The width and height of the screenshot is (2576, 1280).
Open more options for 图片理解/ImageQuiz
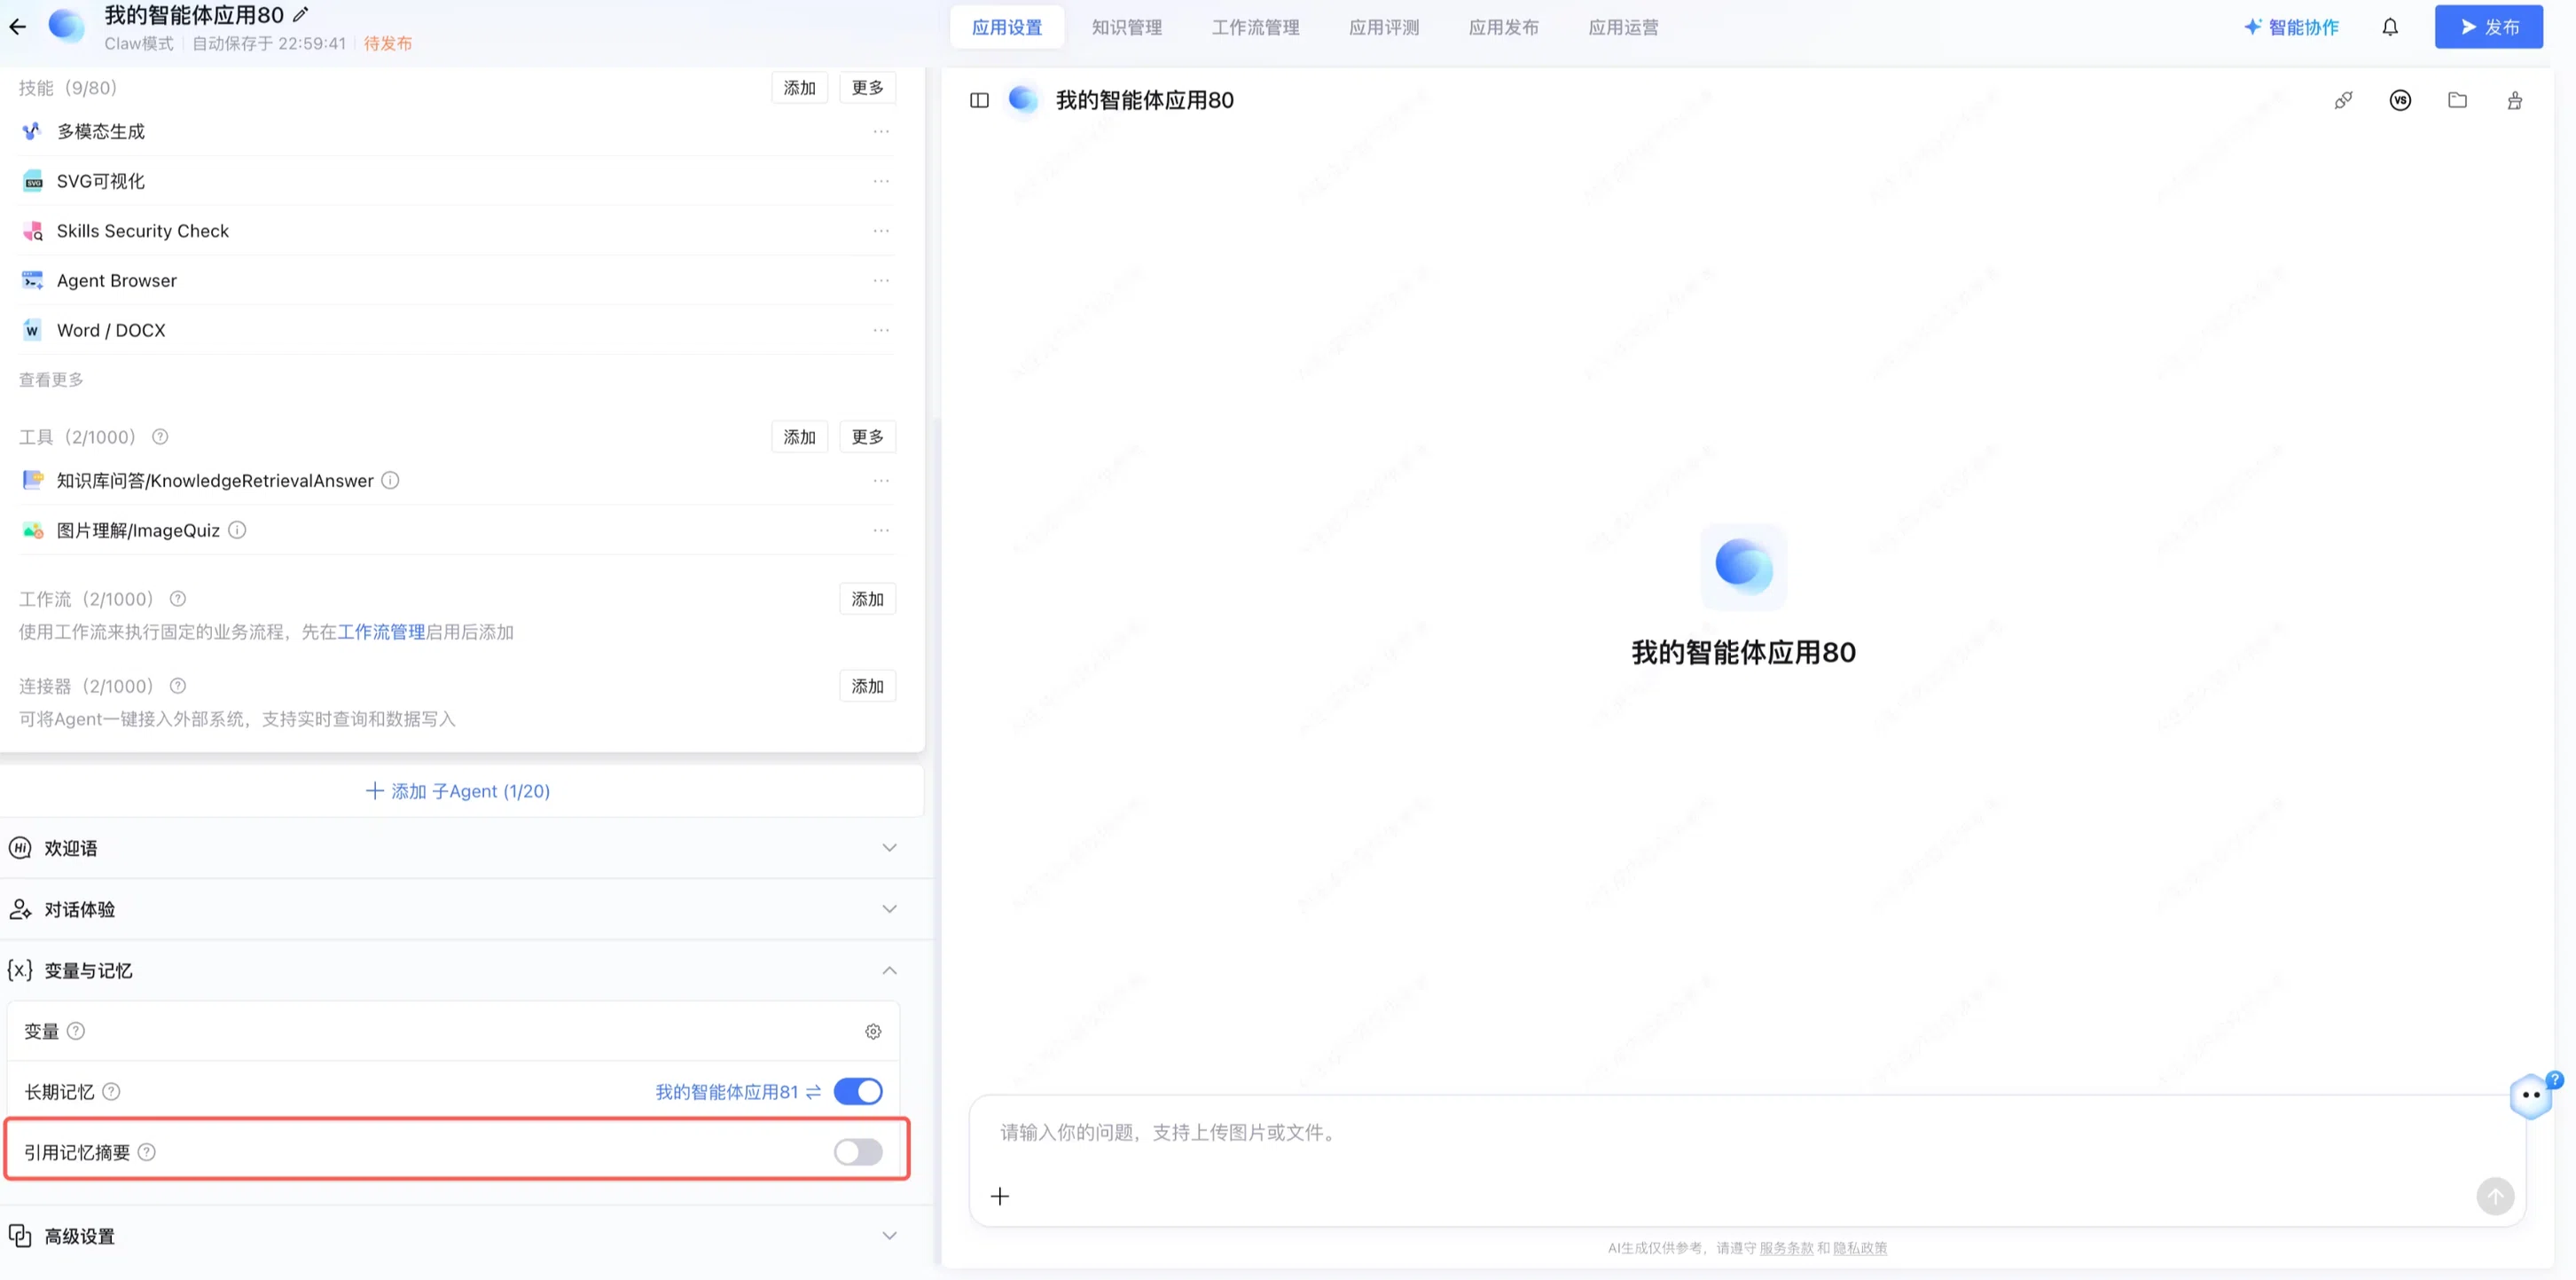tap(881, 530)
